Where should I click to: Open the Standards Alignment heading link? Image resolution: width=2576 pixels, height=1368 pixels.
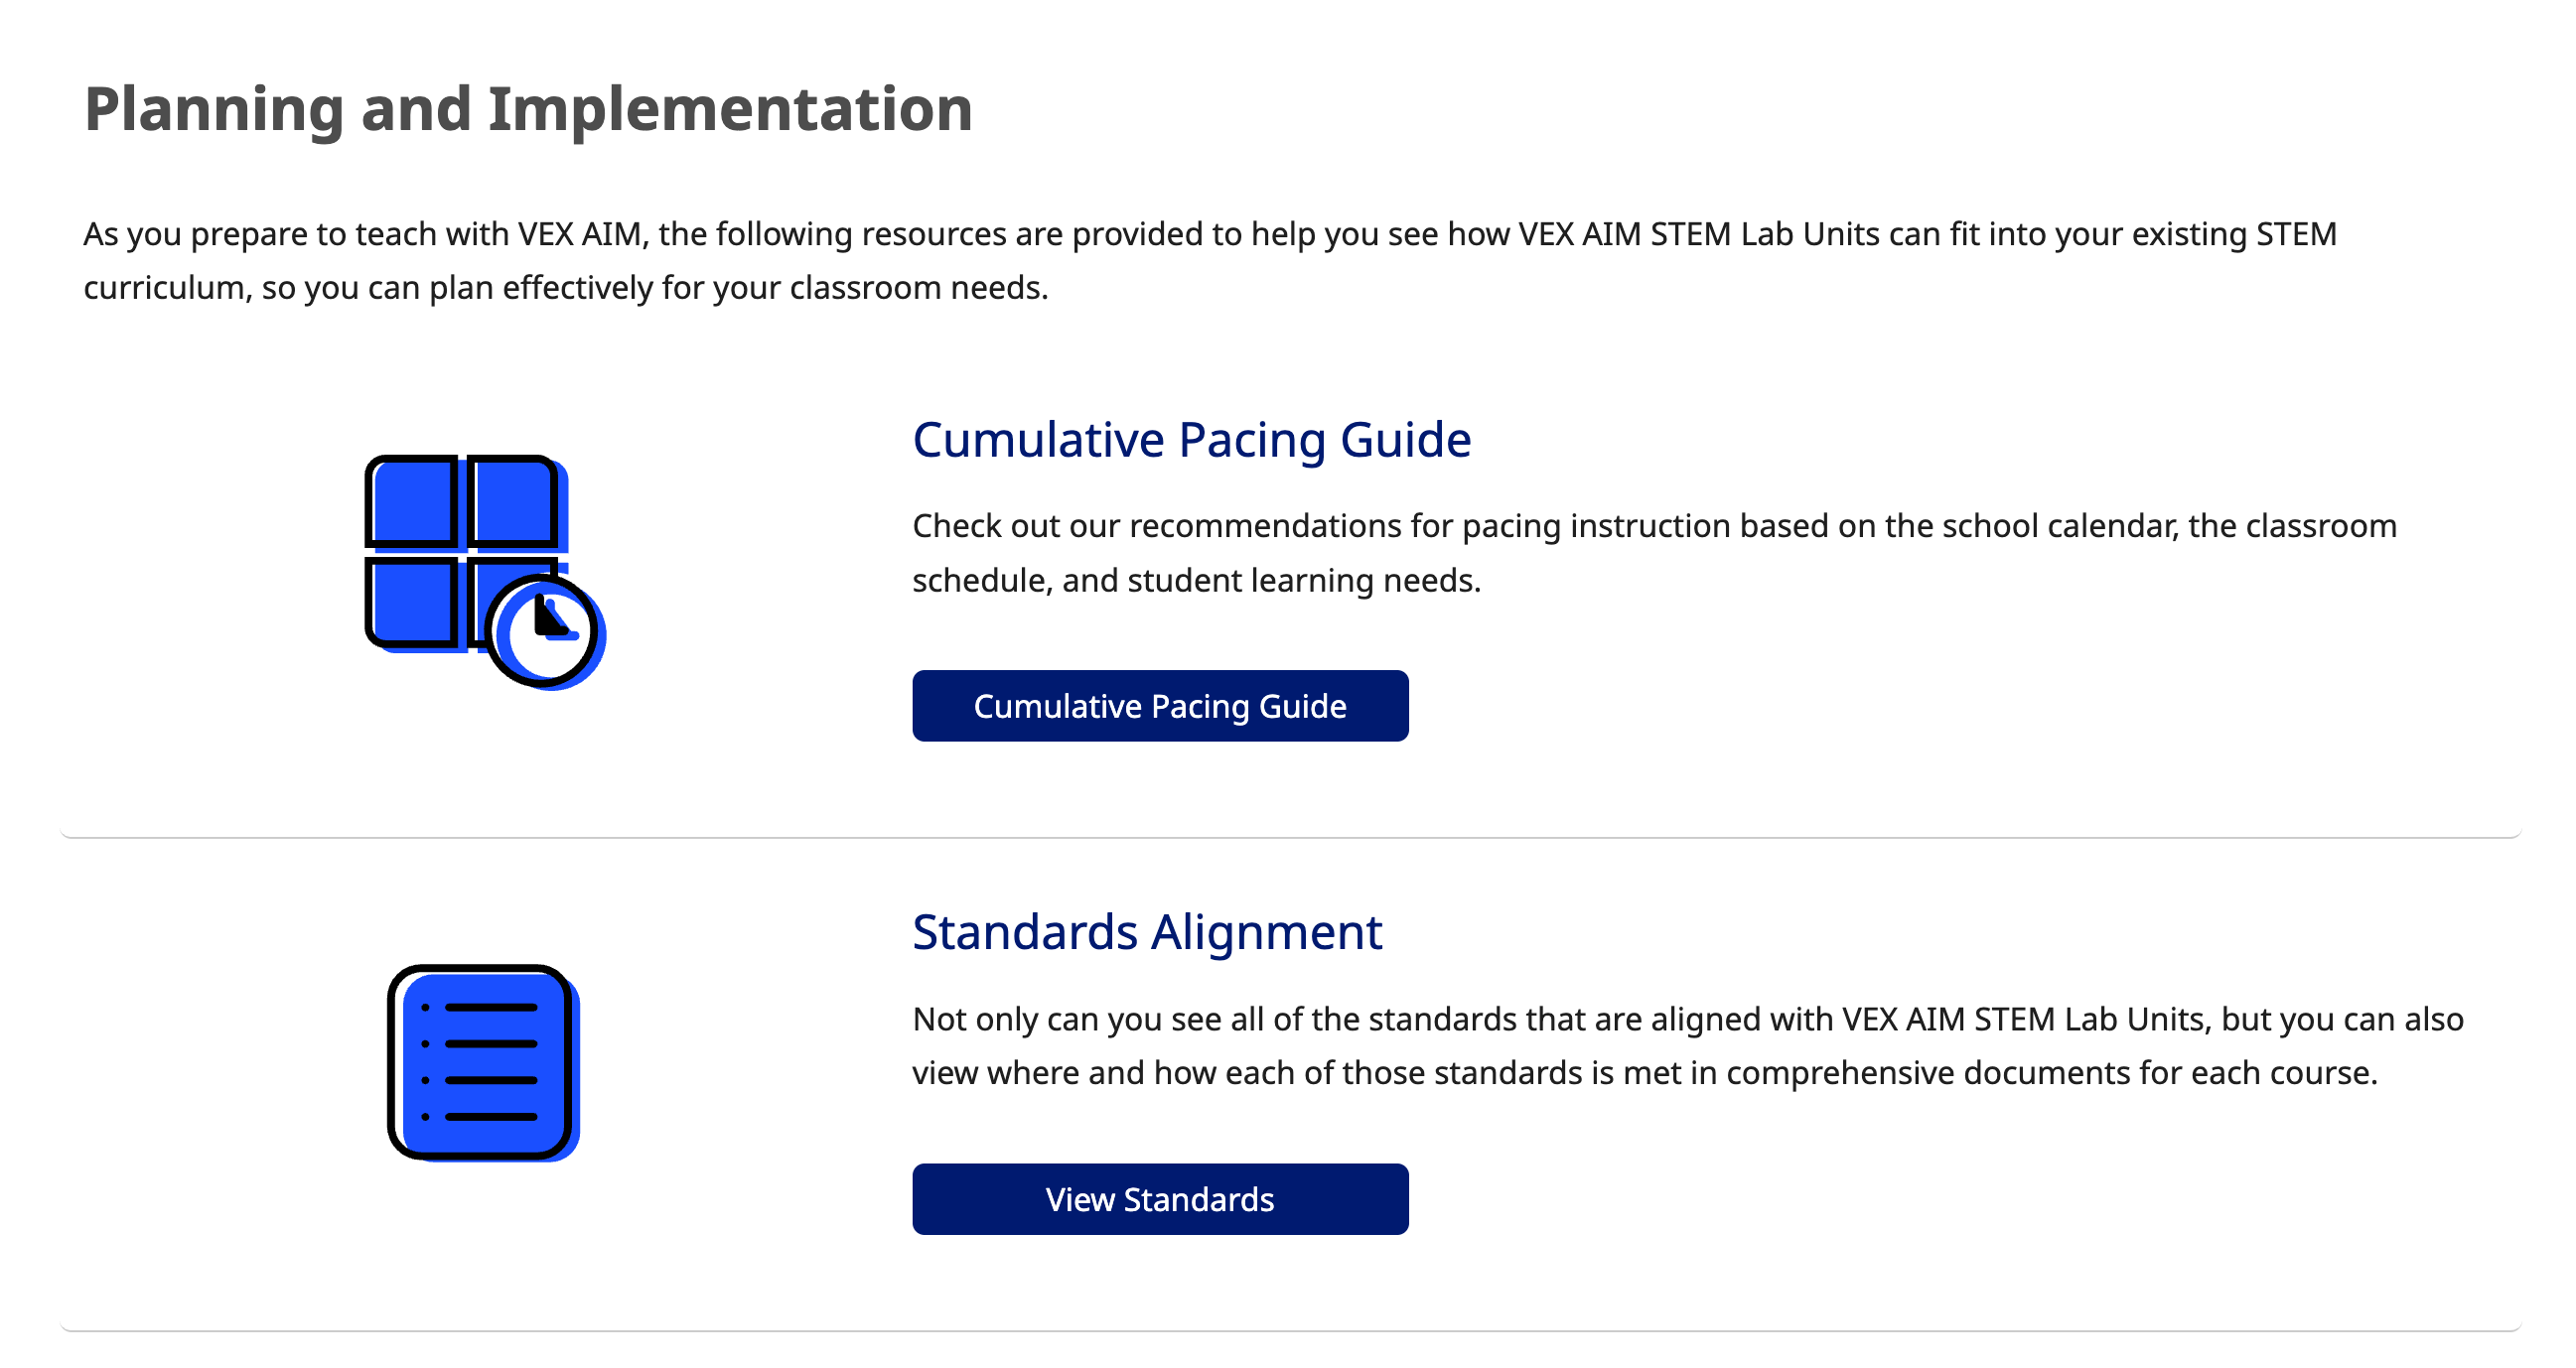click(x=1147, y=932)
